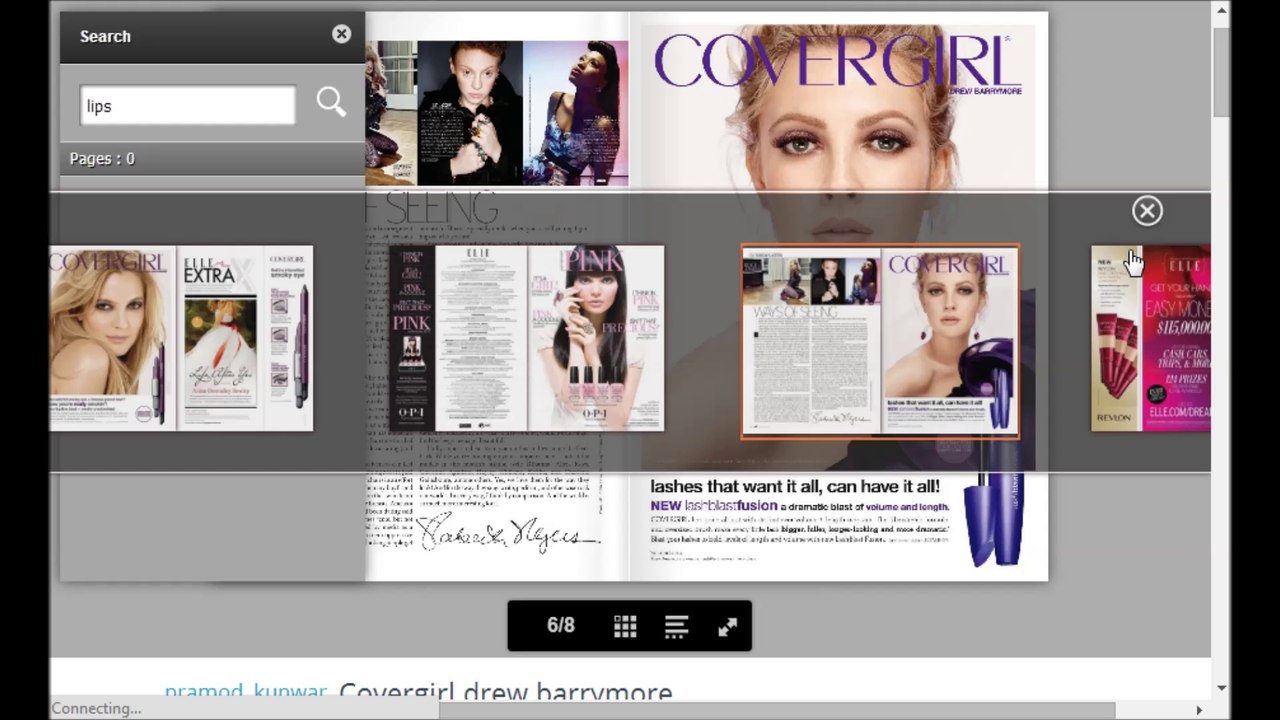Open the Covergirl Elle Extra spread thumbnail
Screen dimensions: 1280x720
click(x=181, y=339)
